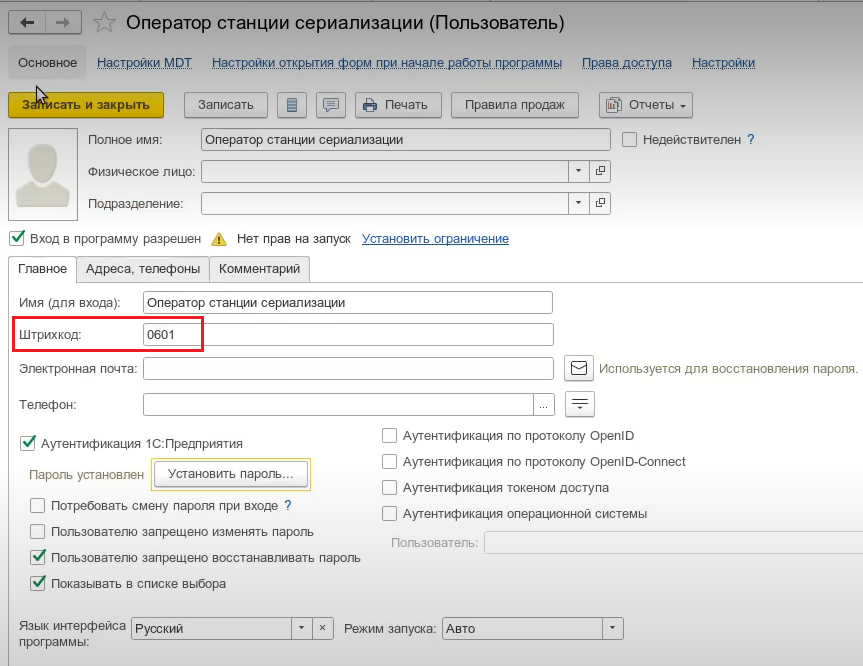The height and width of the screenshot is (666, 863).
Task: Click the envelope icon beside email field
Action: click(x=579, y=368)
